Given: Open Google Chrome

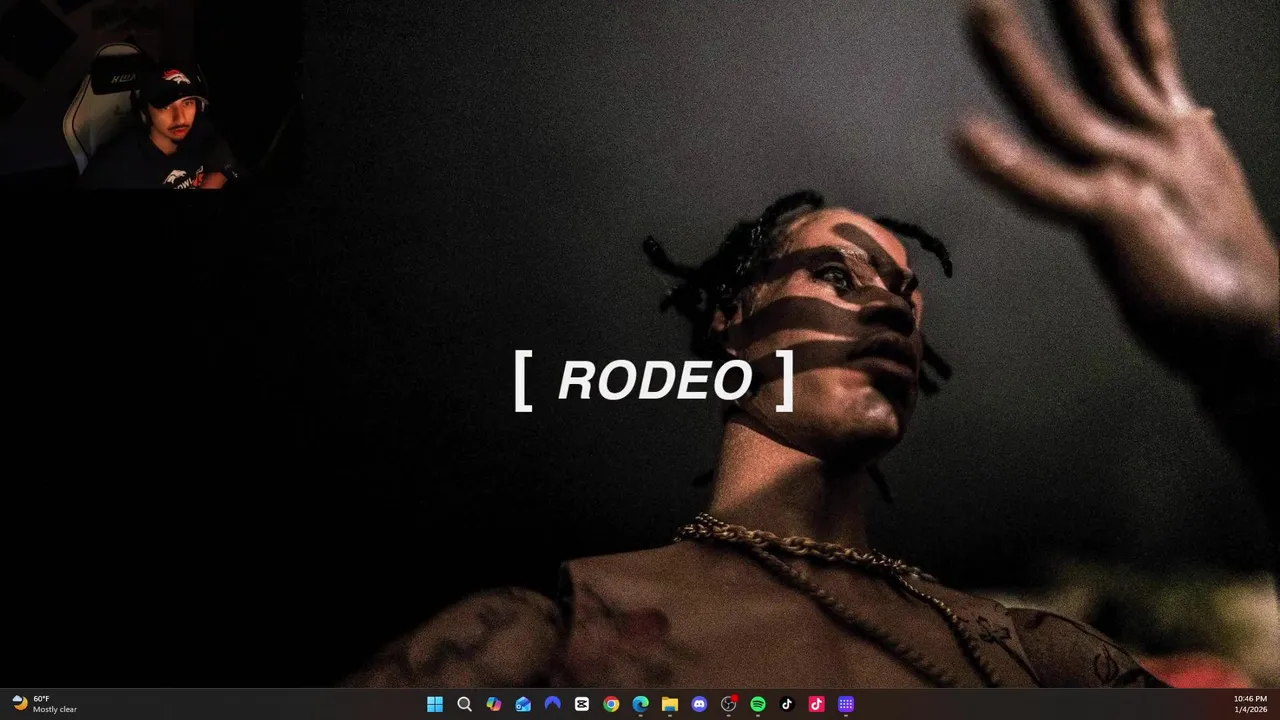Looking at the screenshot, I should coord(611,704).
